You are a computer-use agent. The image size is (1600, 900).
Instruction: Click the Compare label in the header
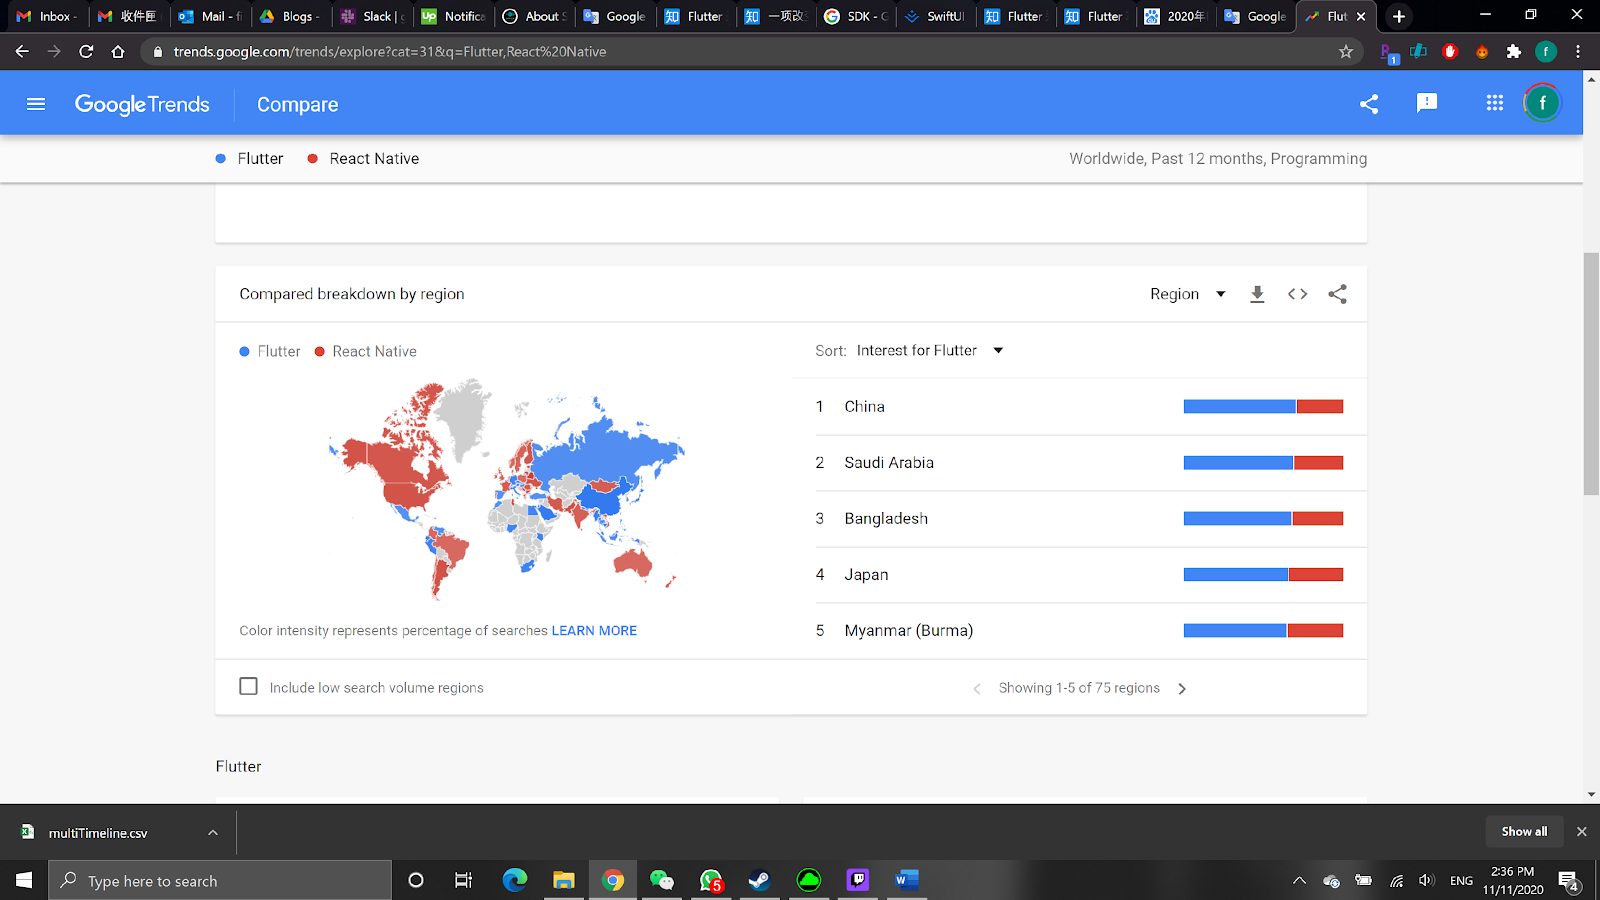pyautogui.click(x=297, y=105)
